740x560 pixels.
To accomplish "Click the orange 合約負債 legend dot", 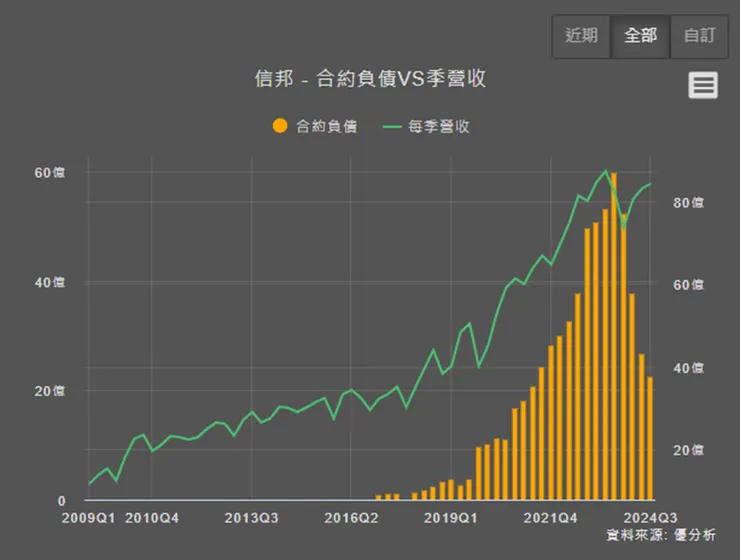I will pyautogui.click(x=280, y=126).
